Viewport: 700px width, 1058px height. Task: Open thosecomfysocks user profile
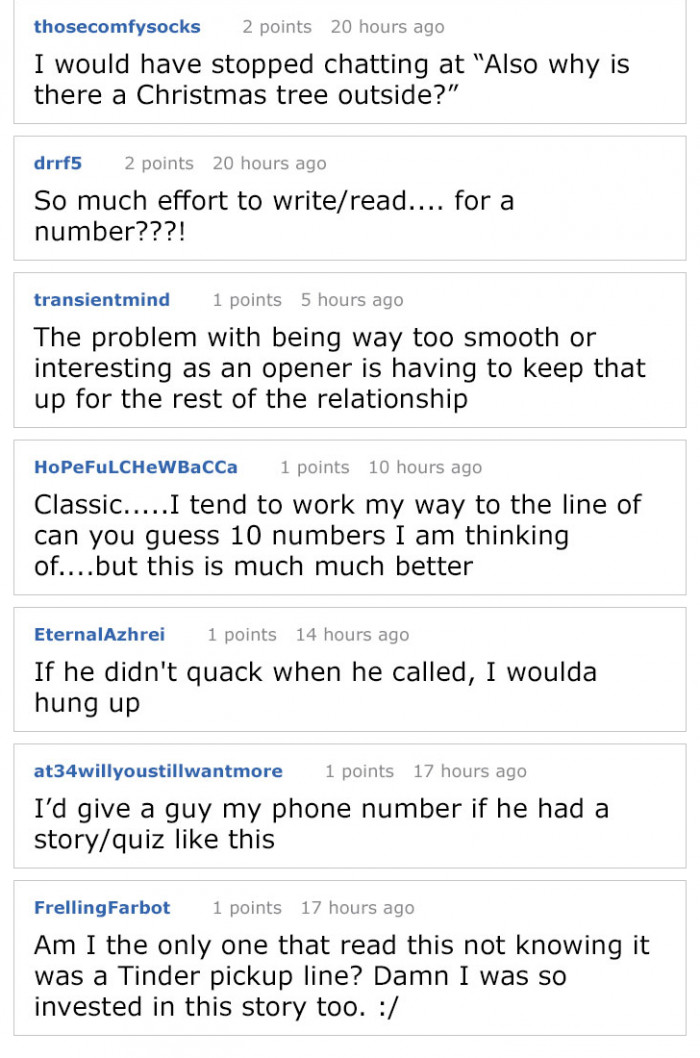point(117,27)
